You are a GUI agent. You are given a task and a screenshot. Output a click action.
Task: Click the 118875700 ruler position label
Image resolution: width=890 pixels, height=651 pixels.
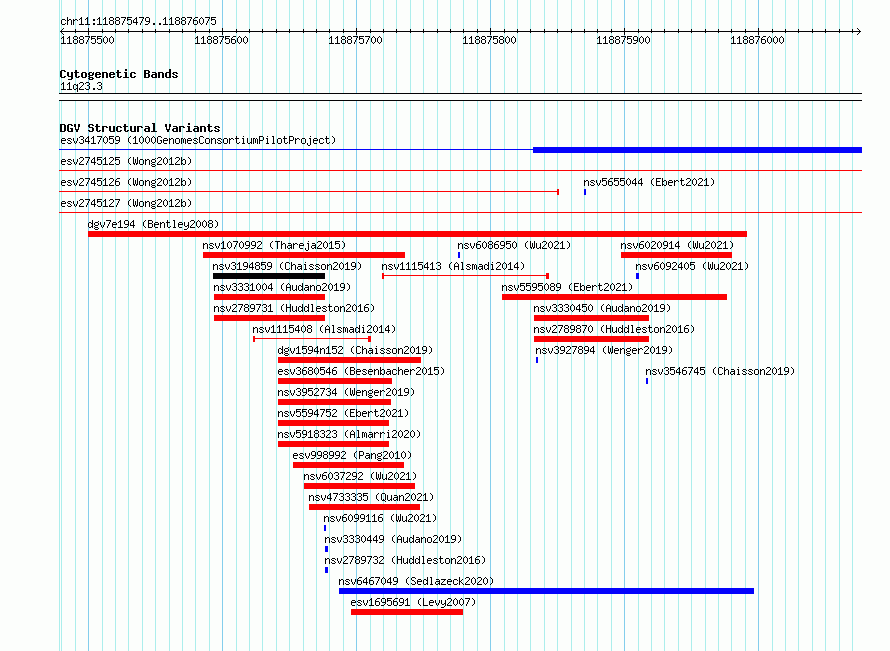[355, 40]
